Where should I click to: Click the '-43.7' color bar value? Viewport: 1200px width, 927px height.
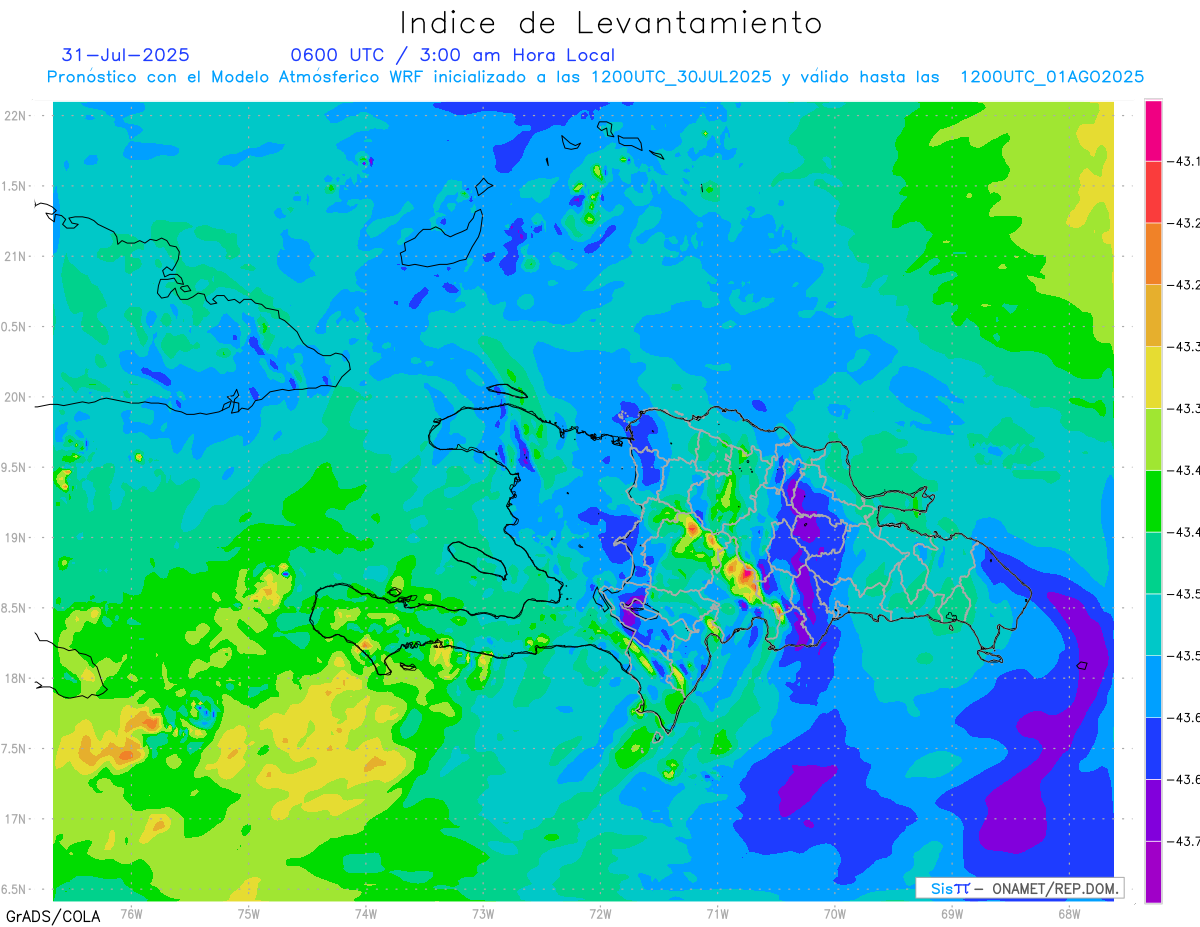point(1184,842)
